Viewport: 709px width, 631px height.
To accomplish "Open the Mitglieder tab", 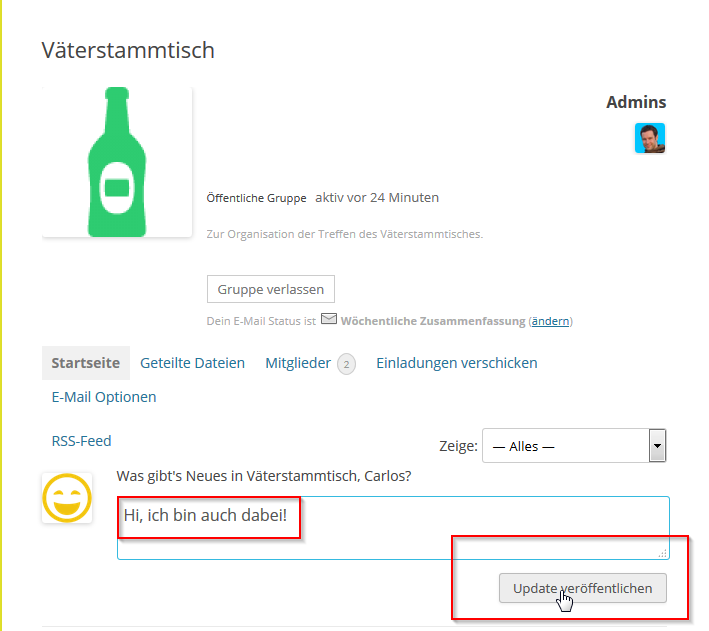I will coord(298,363).
